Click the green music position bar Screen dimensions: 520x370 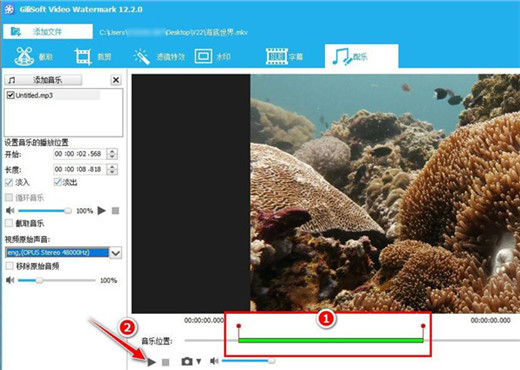click(331, 340)
